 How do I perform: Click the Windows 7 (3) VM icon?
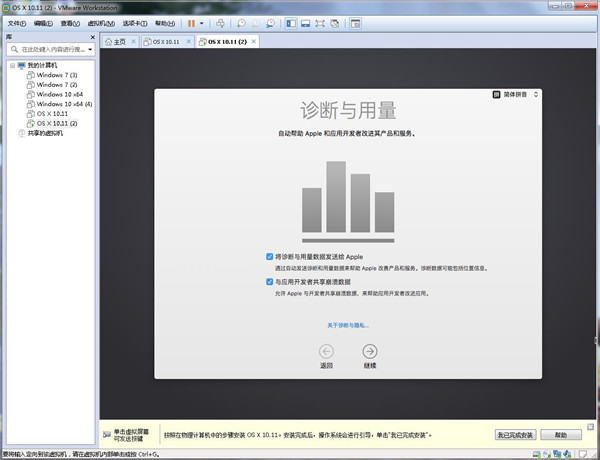coord(31,75)
